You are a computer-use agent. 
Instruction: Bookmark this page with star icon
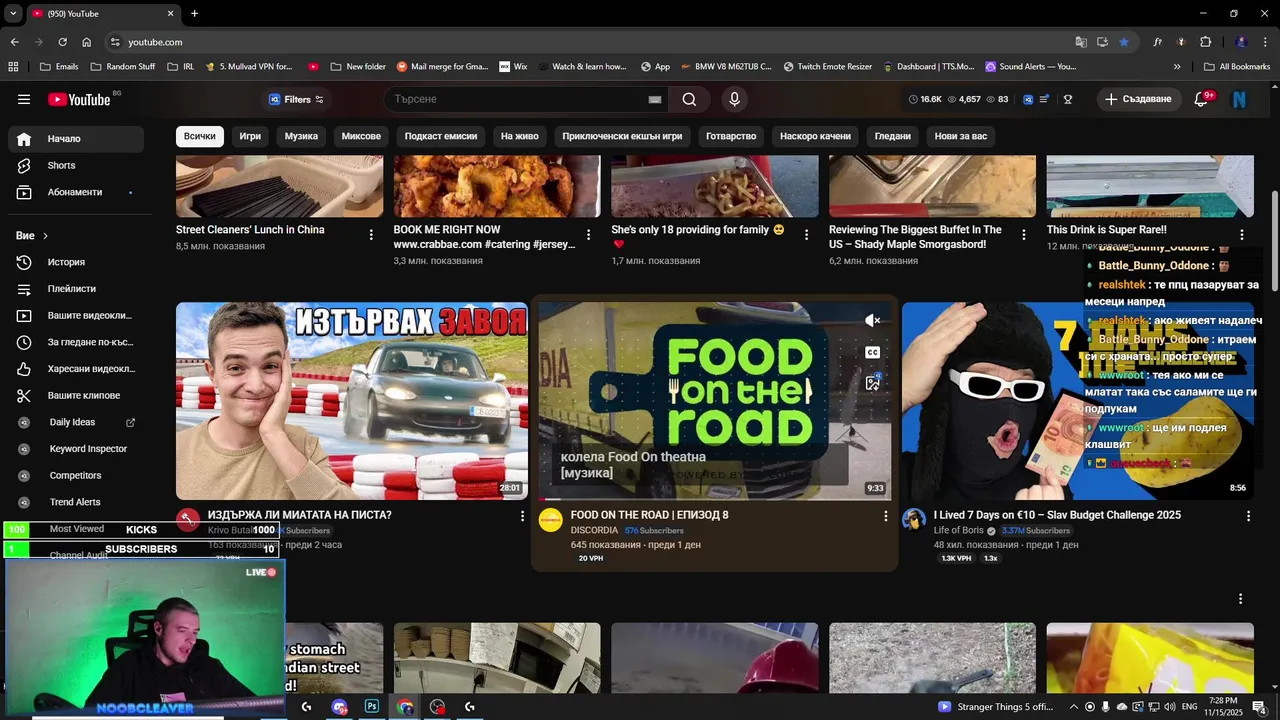coord(1124,42)
